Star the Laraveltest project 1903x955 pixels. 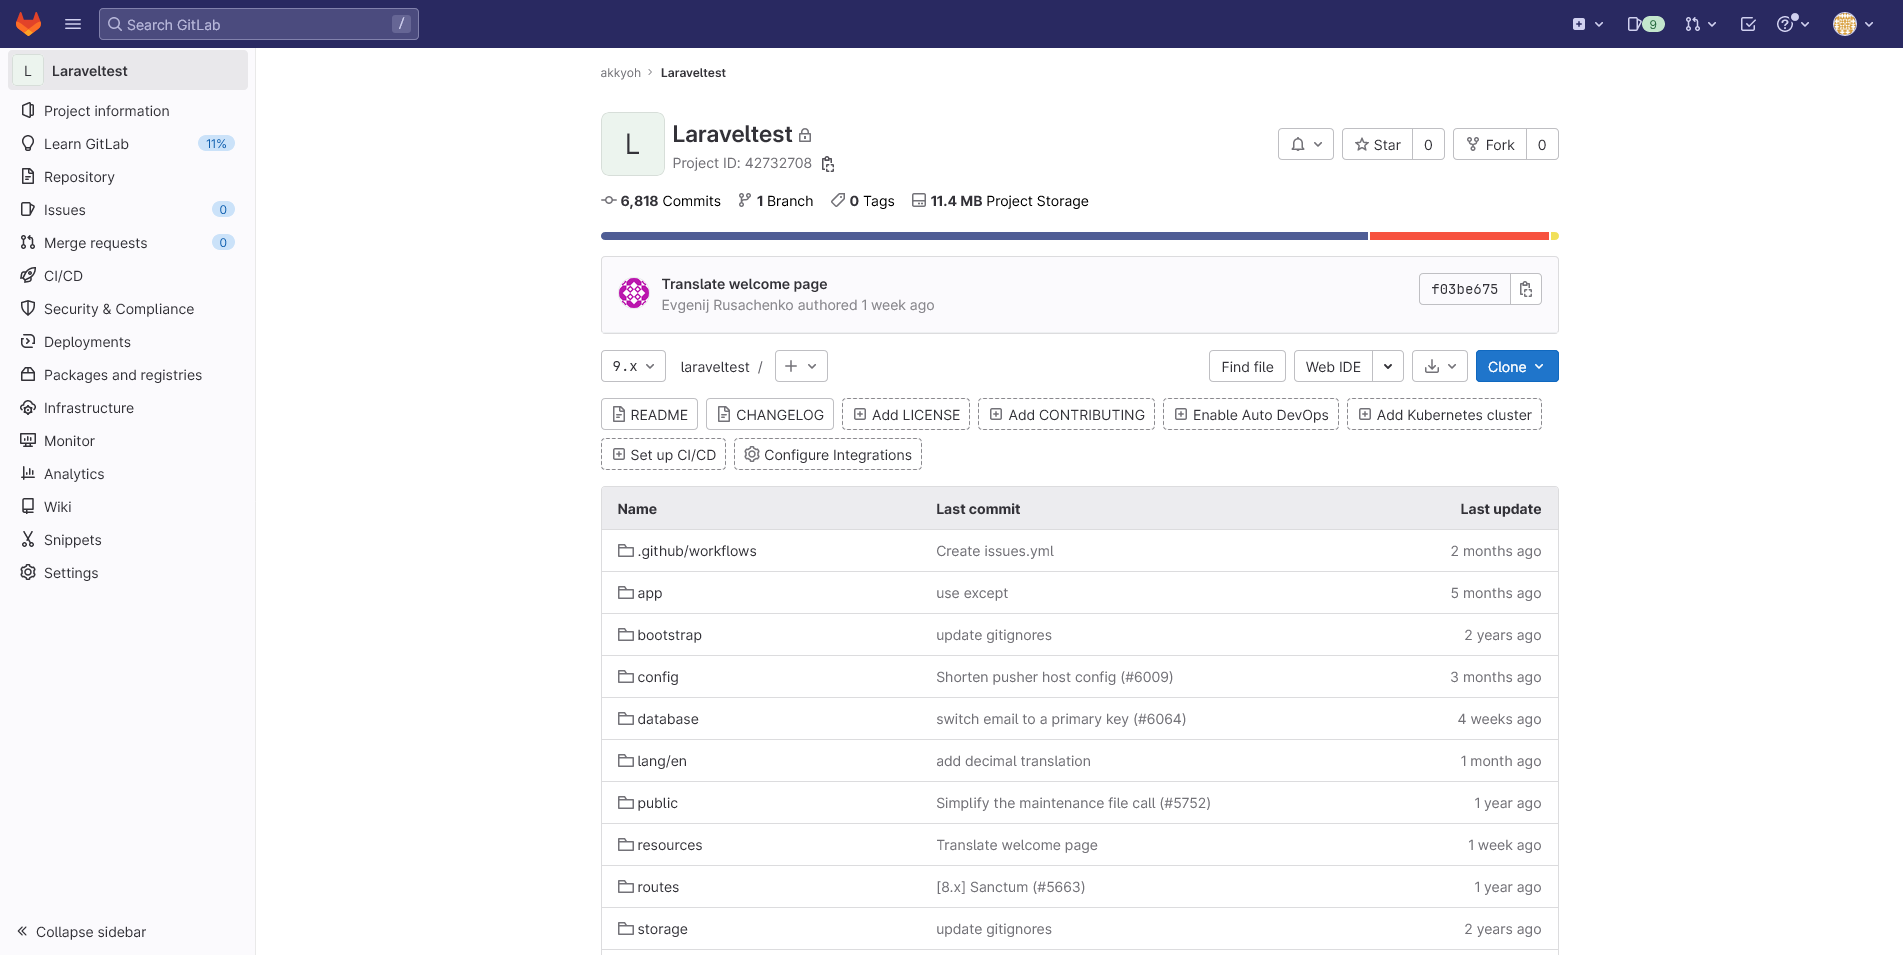pos(1377,144)
